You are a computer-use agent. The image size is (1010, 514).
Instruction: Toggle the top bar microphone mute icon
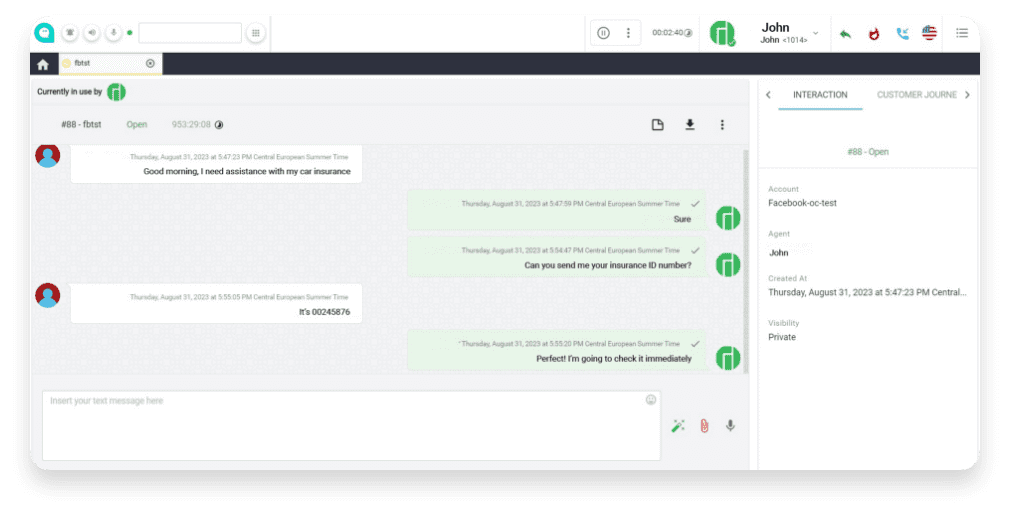click(x=113, y=33)
